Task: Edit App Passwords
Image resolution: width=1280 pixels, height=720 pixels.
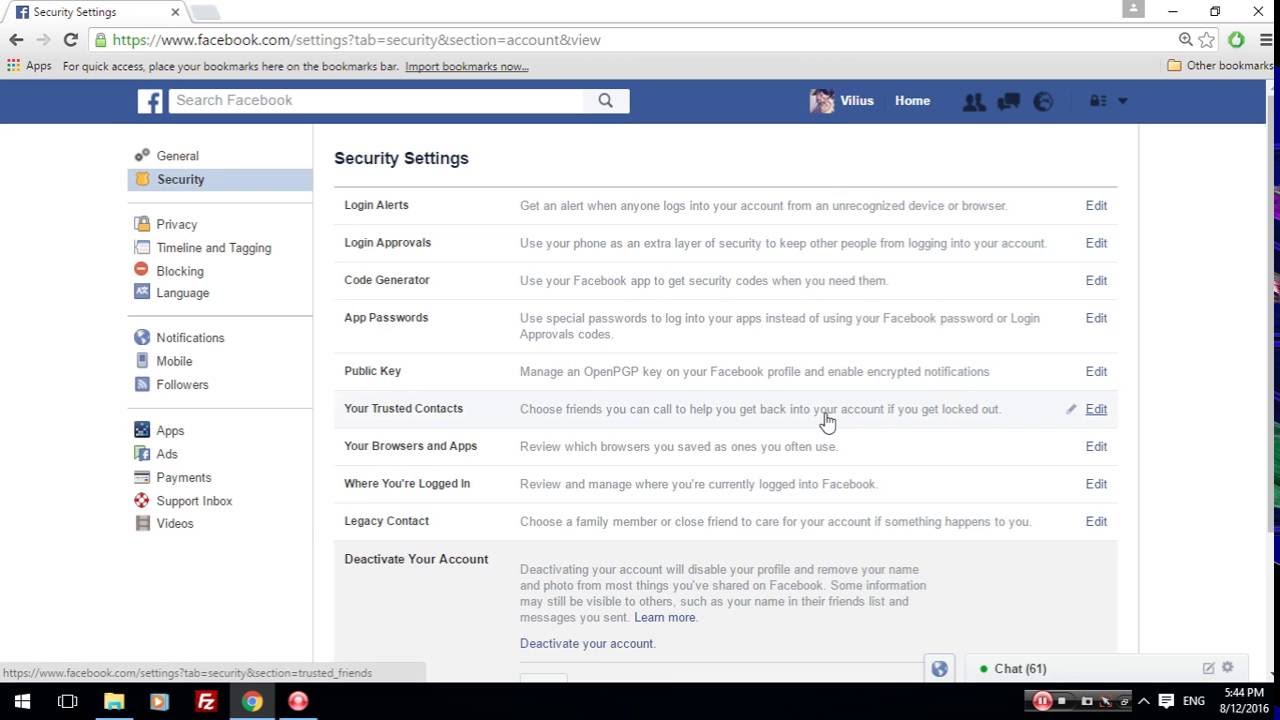Action: (x=1096, y=318)
